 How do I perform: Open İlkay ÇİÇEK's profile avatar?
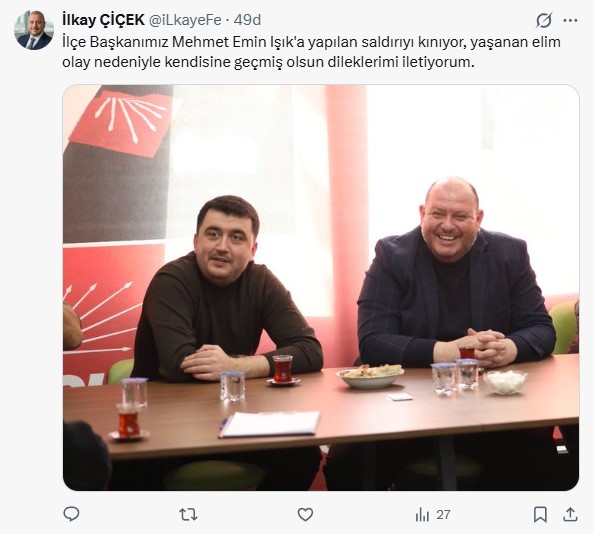pos(34,30)
